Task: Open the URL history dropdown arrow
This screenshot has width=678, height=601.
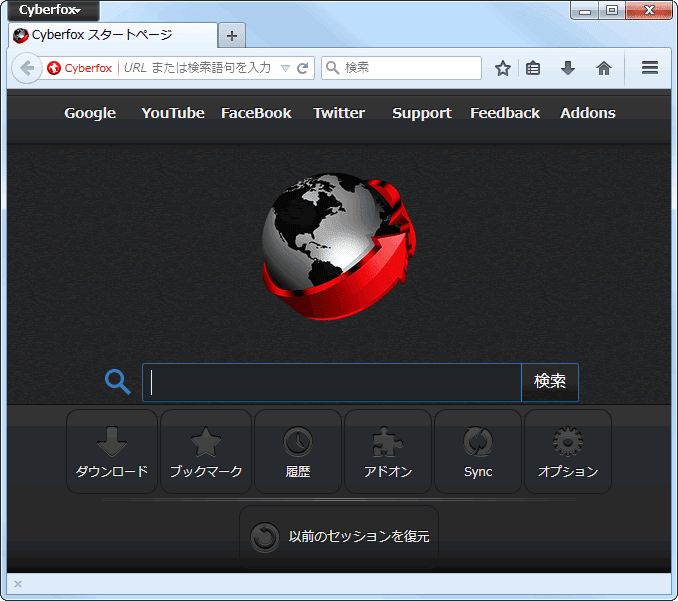Action: point(285,68)
